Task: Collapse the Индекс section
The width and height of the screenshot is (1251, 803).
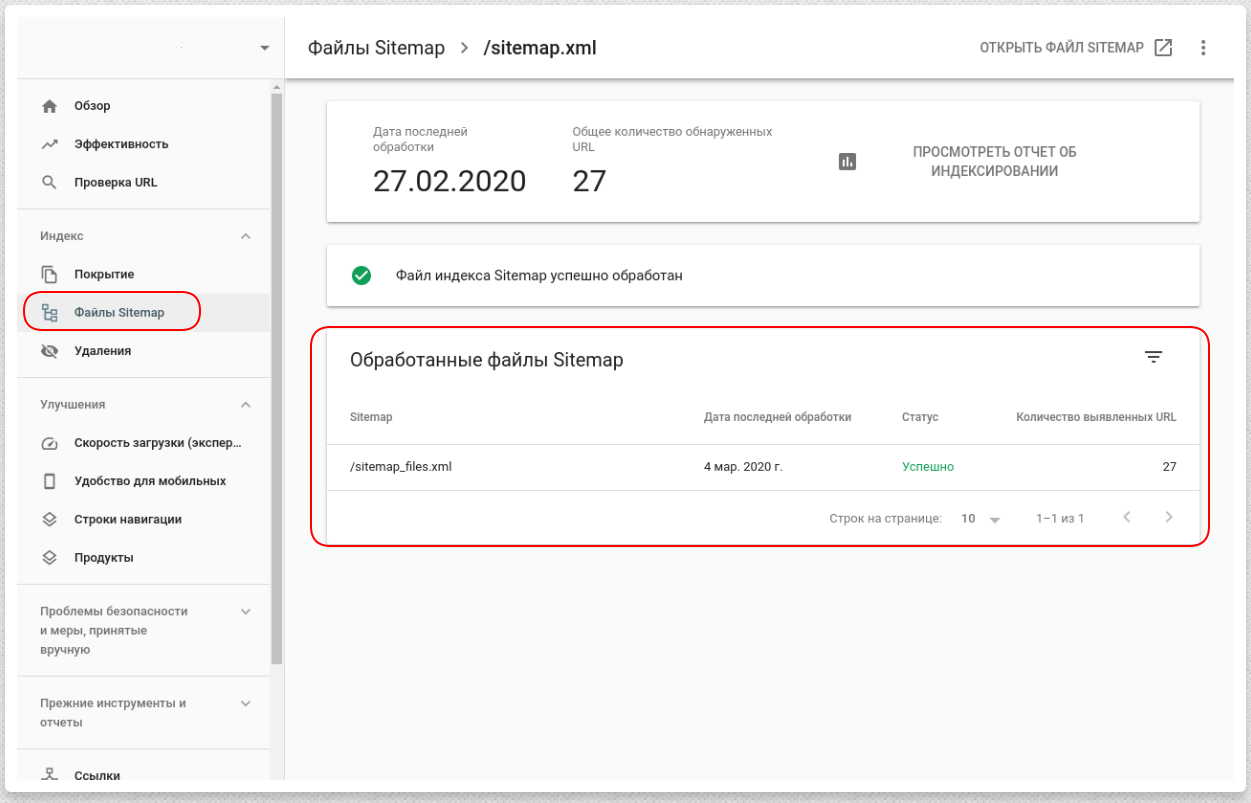Action: point(246,235)
